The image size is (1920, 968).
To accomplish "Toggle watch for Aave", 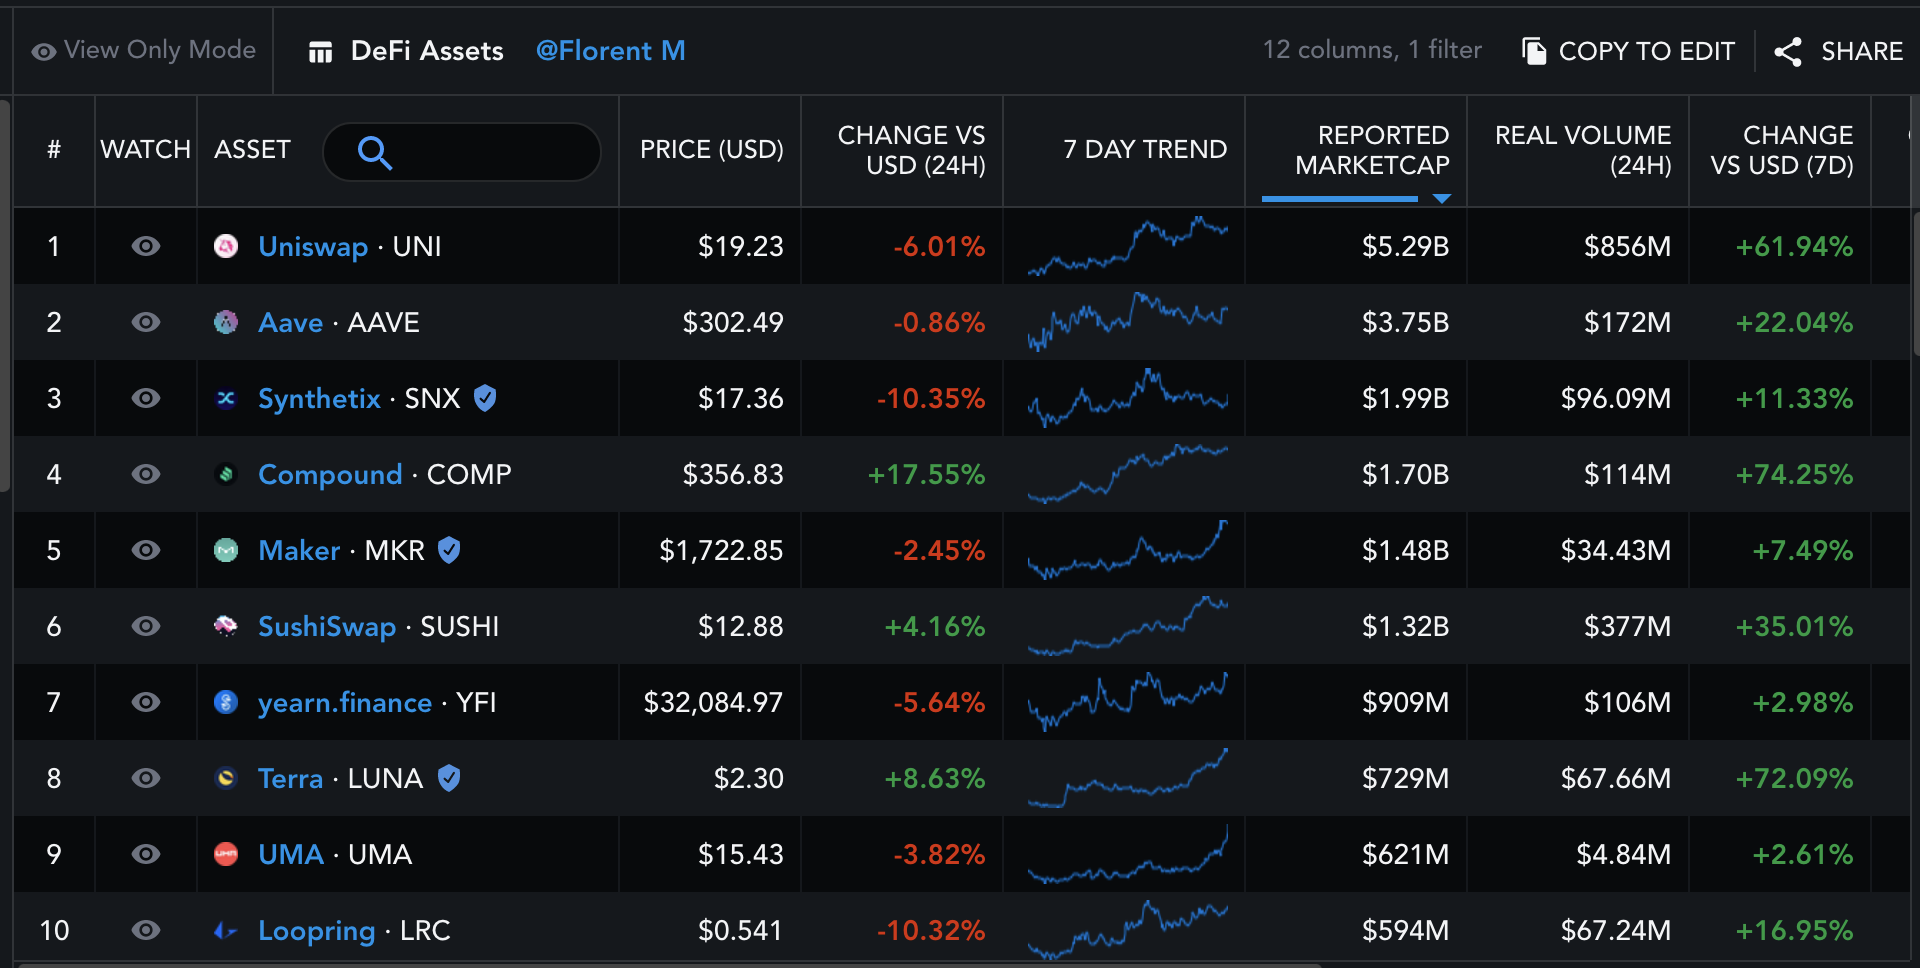I will point(146,322).
